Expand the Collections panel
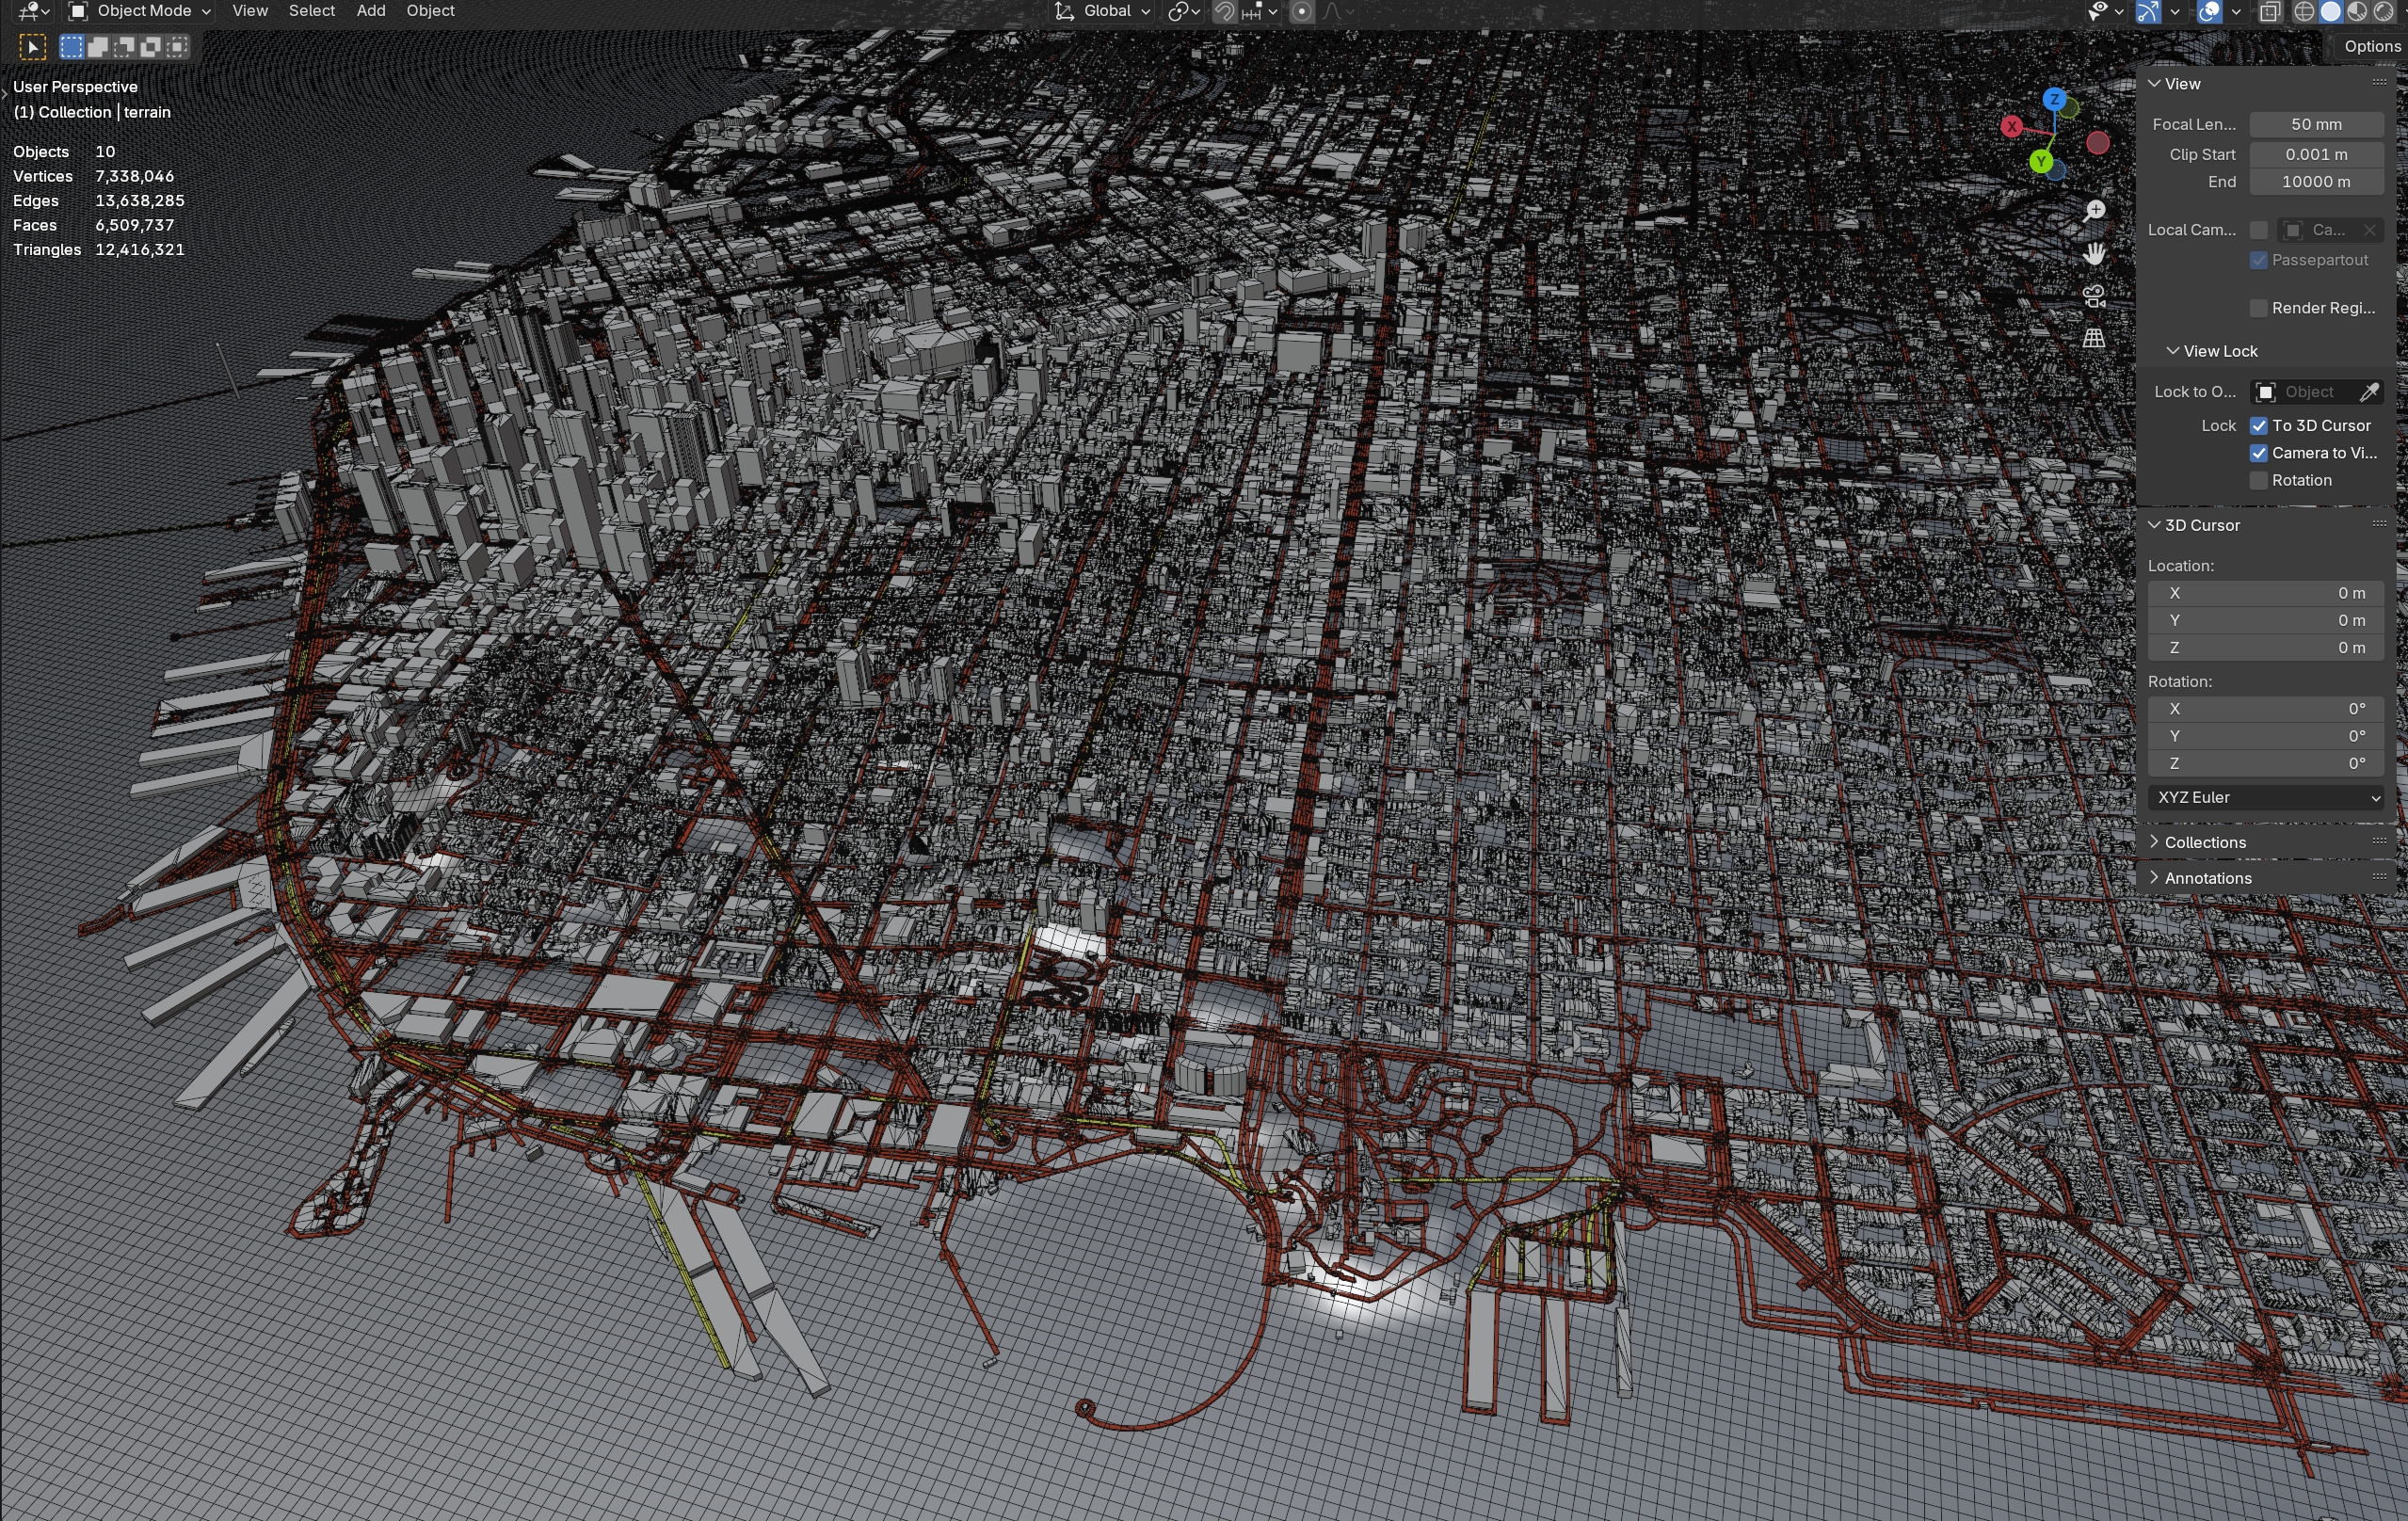This screenshot has height=1521, width=2408. [2204, 842]
